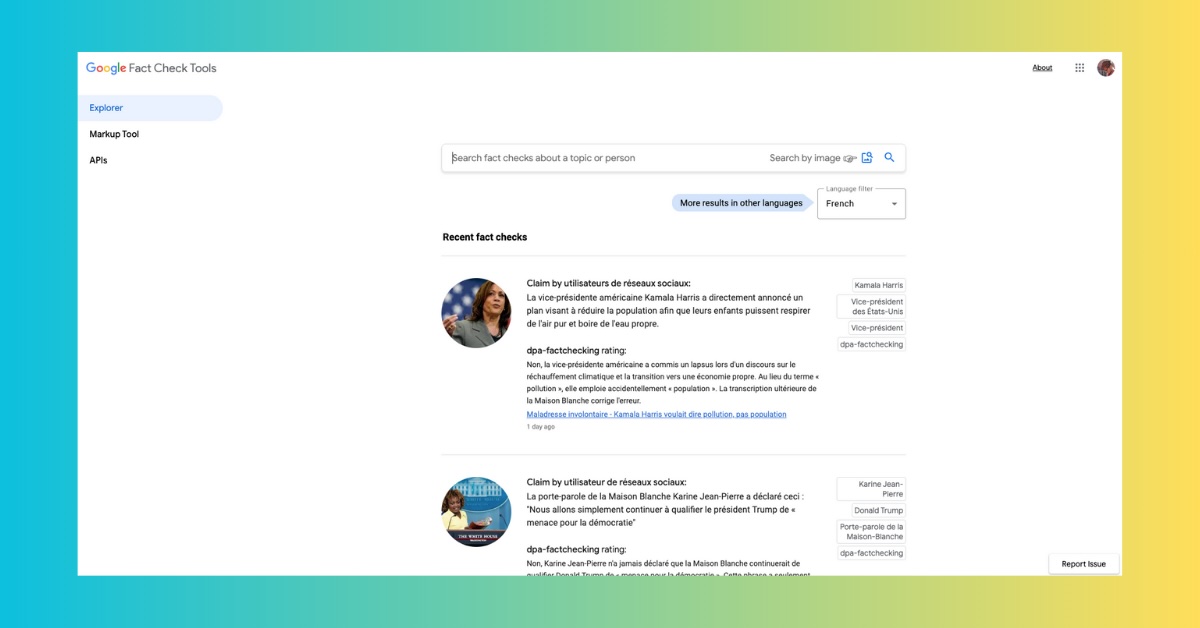Click the 1 day ago timestamp
This screenshot has width=1200, height=628.
541,427
